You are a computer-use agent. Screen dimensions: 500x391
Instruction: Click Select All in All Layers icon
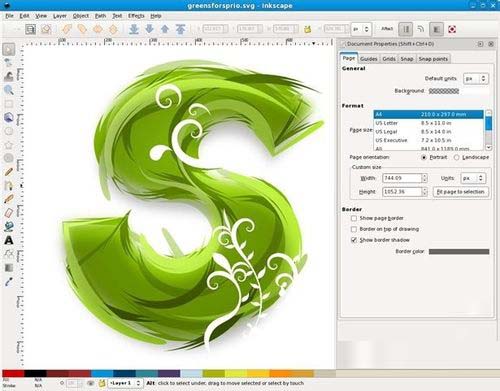tap(46, 29)
